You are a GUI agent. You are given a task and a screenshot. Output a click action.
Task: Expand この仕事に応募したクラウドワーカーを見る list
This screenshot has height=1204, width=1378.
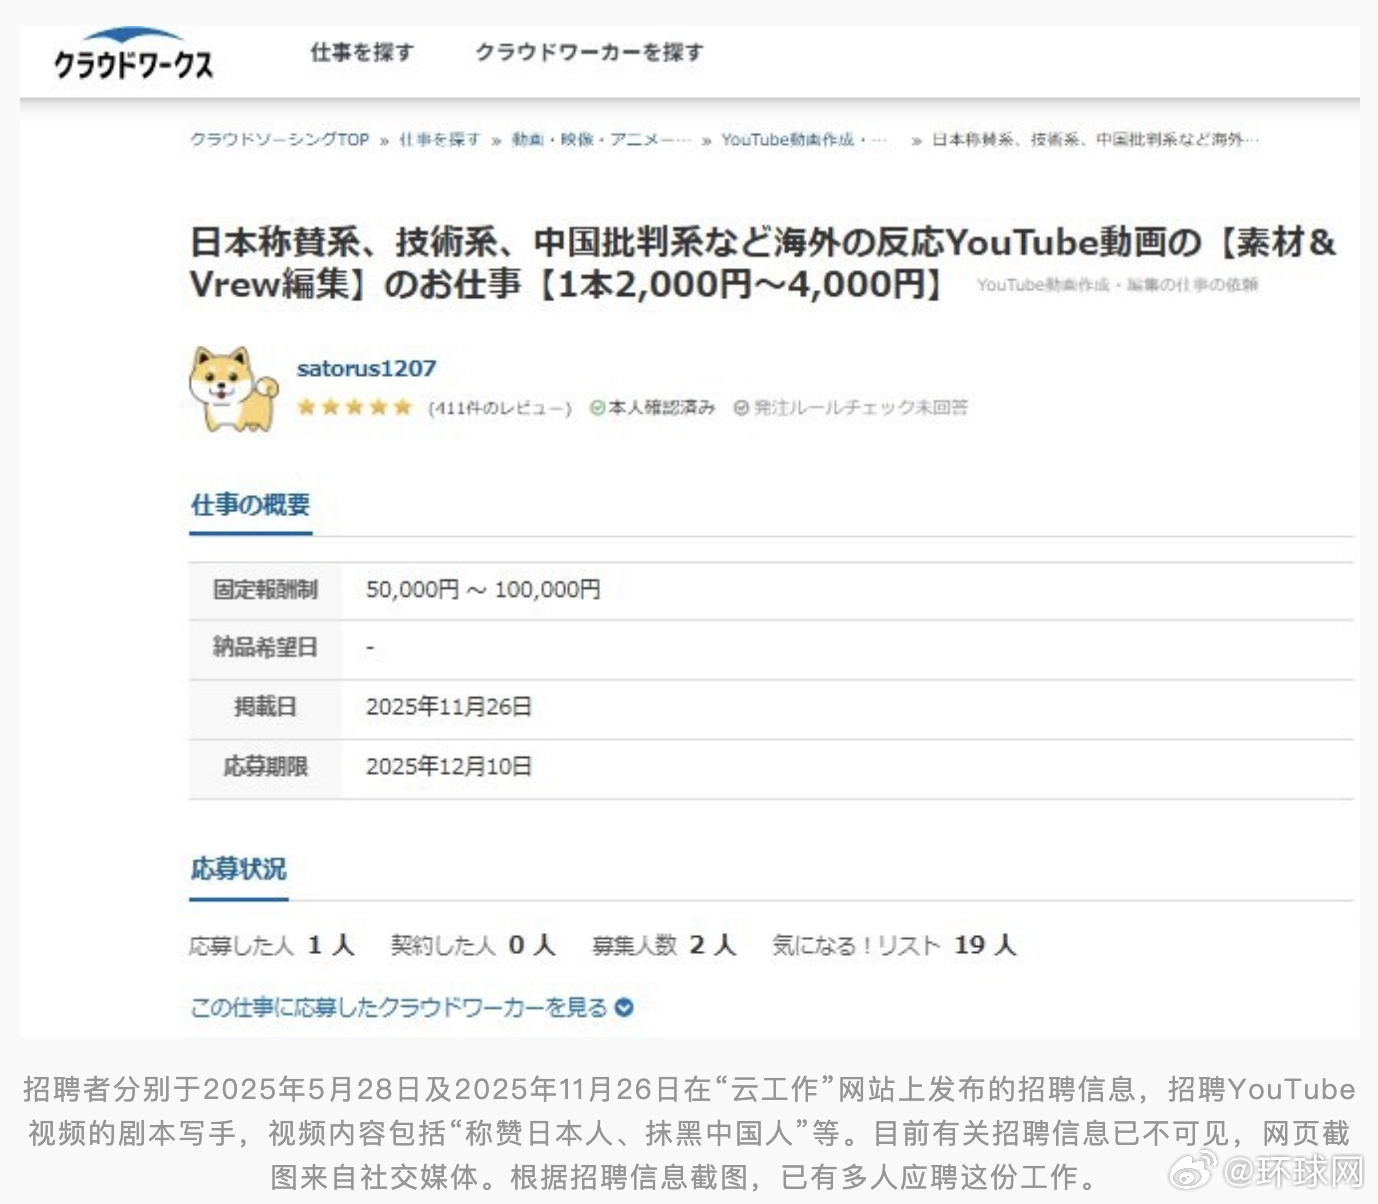(x=412, y=1008)
